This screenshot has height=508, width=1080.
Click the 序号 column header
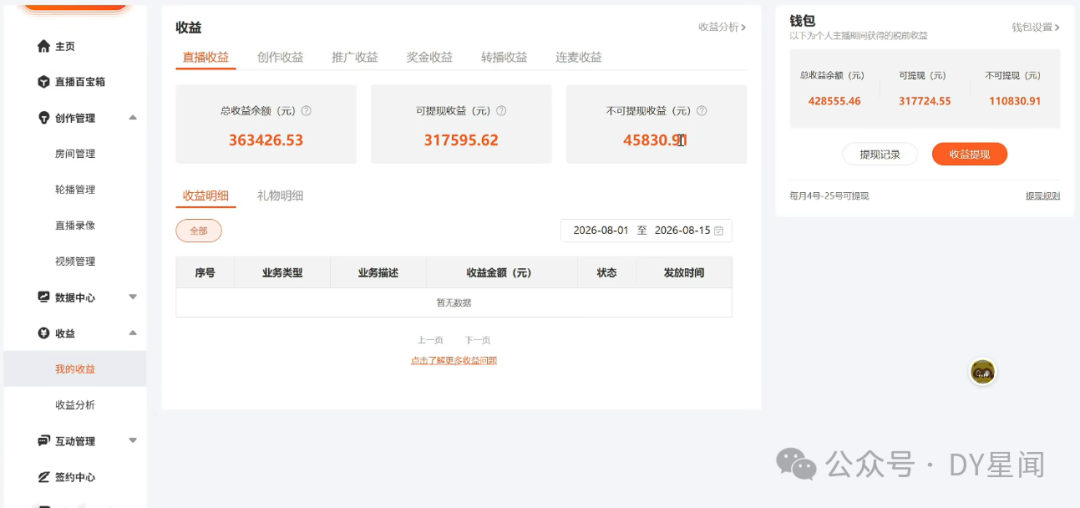(205, 273)
